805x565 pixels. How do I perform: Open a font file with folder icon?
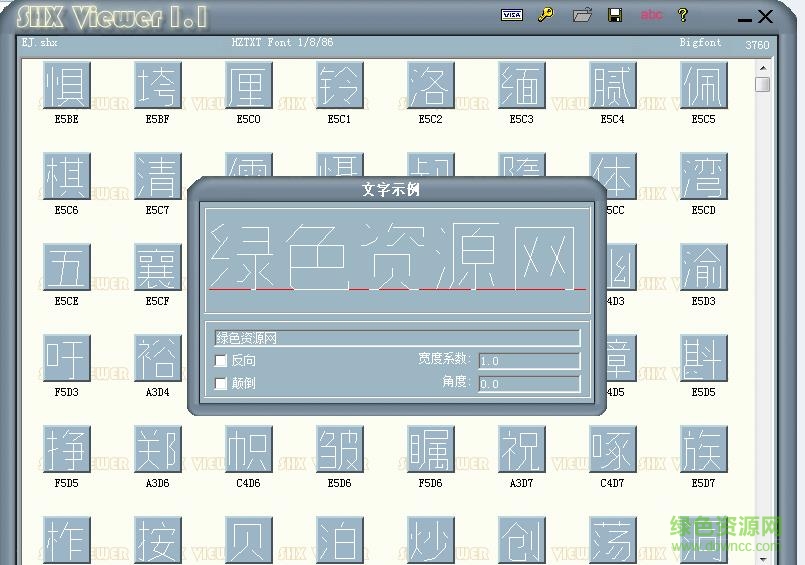(582, 15)
